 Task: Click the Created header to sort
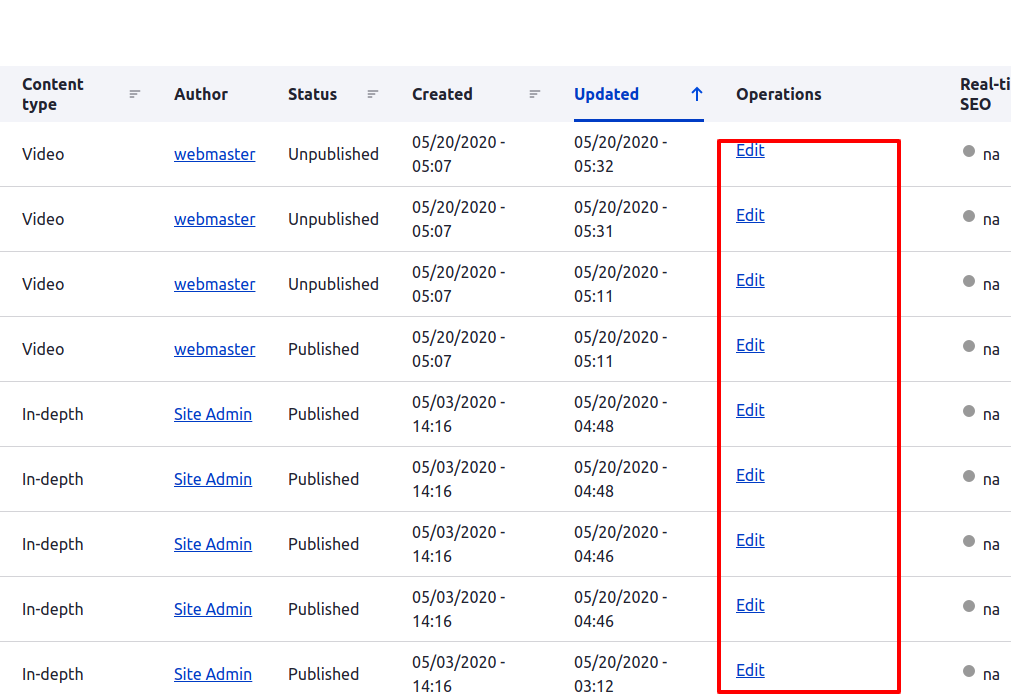(442, 94)
